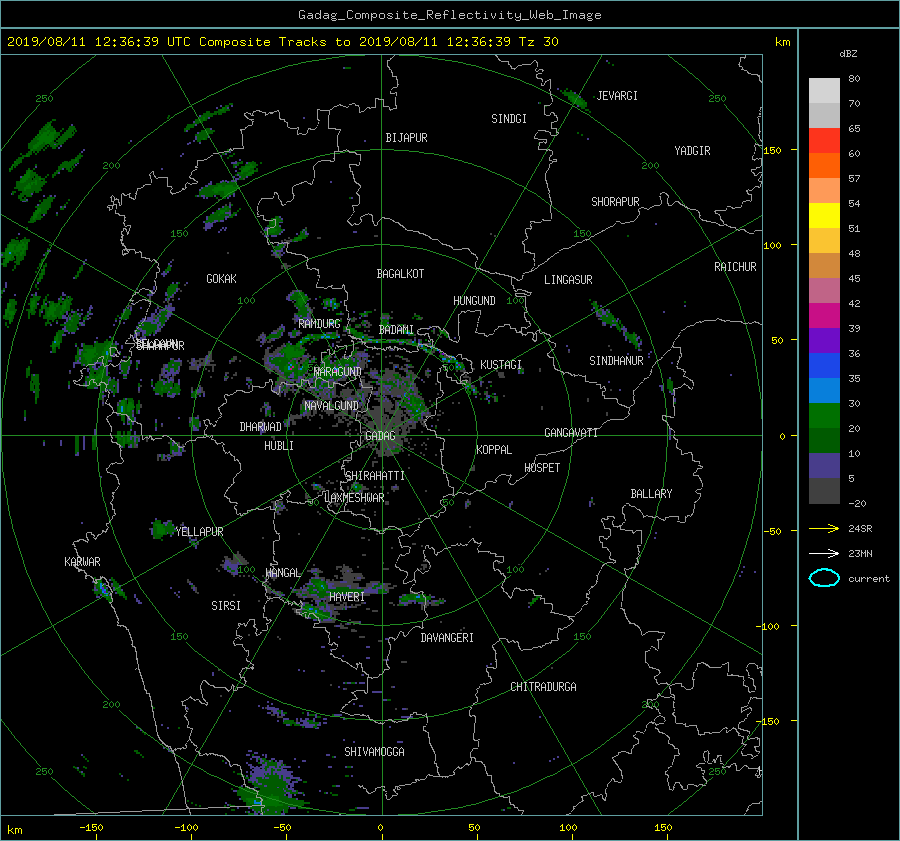Click the DAVANGERI city label
Screen dimensions: 900x841
(447, 638)
